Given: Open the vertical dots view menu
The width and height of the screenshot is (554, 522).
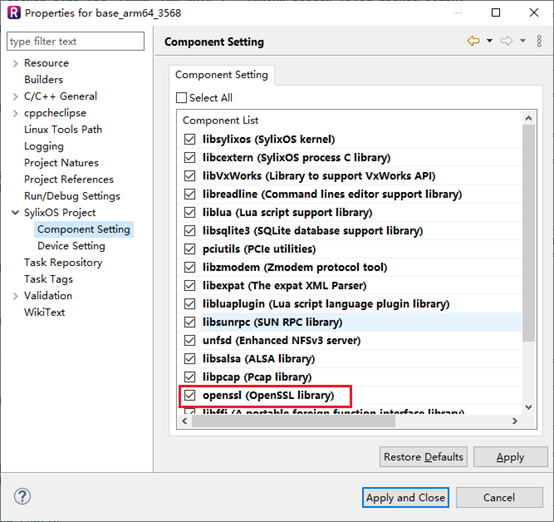Looking at the screenshot, I should pos(539,41).
